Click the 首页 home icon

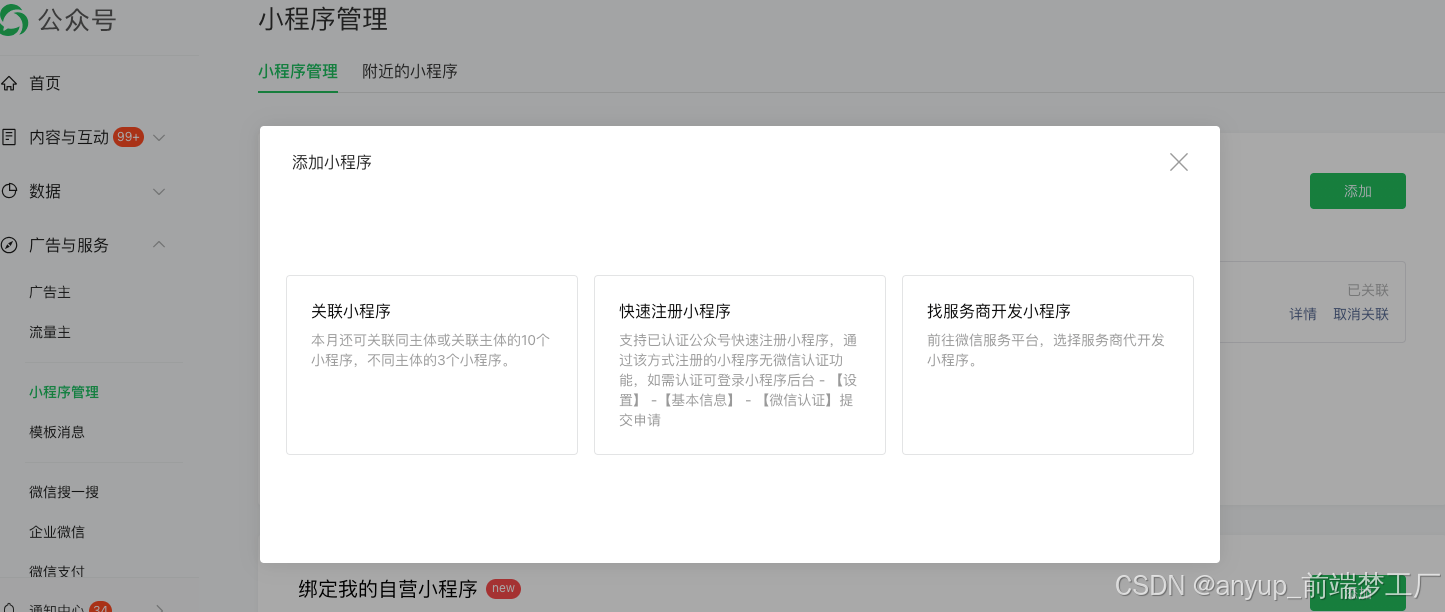(9, 83)
